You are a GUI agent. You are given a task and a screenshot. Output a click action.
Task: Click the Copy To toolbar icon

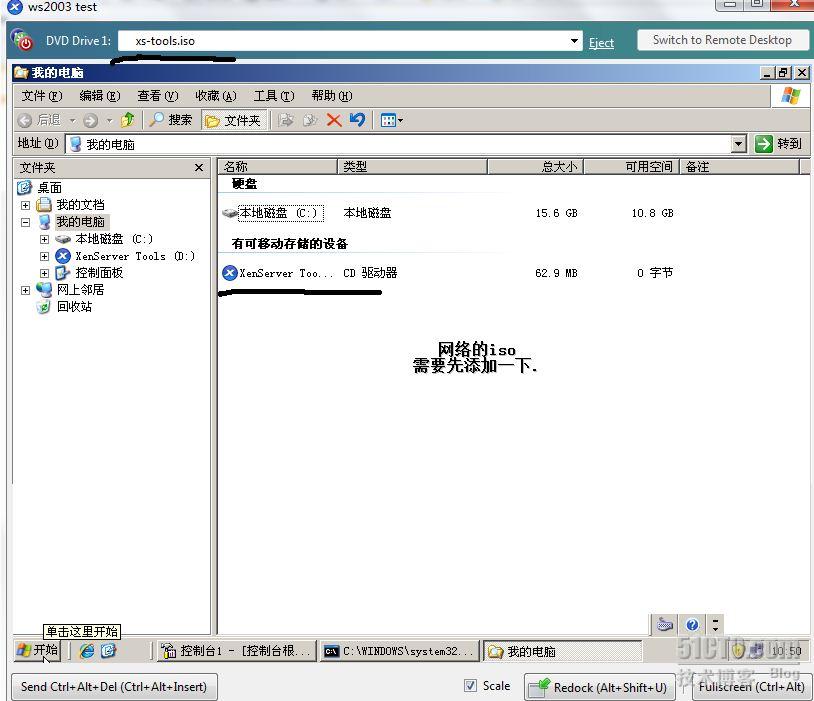[x=310, y=120]
